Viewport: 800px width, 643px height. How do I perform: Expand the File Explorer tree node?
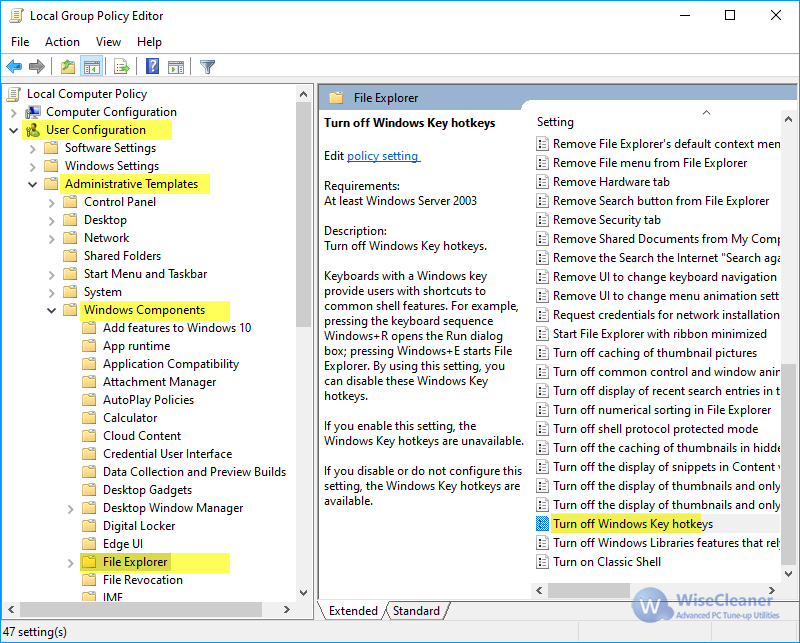[x=70, y=562]
